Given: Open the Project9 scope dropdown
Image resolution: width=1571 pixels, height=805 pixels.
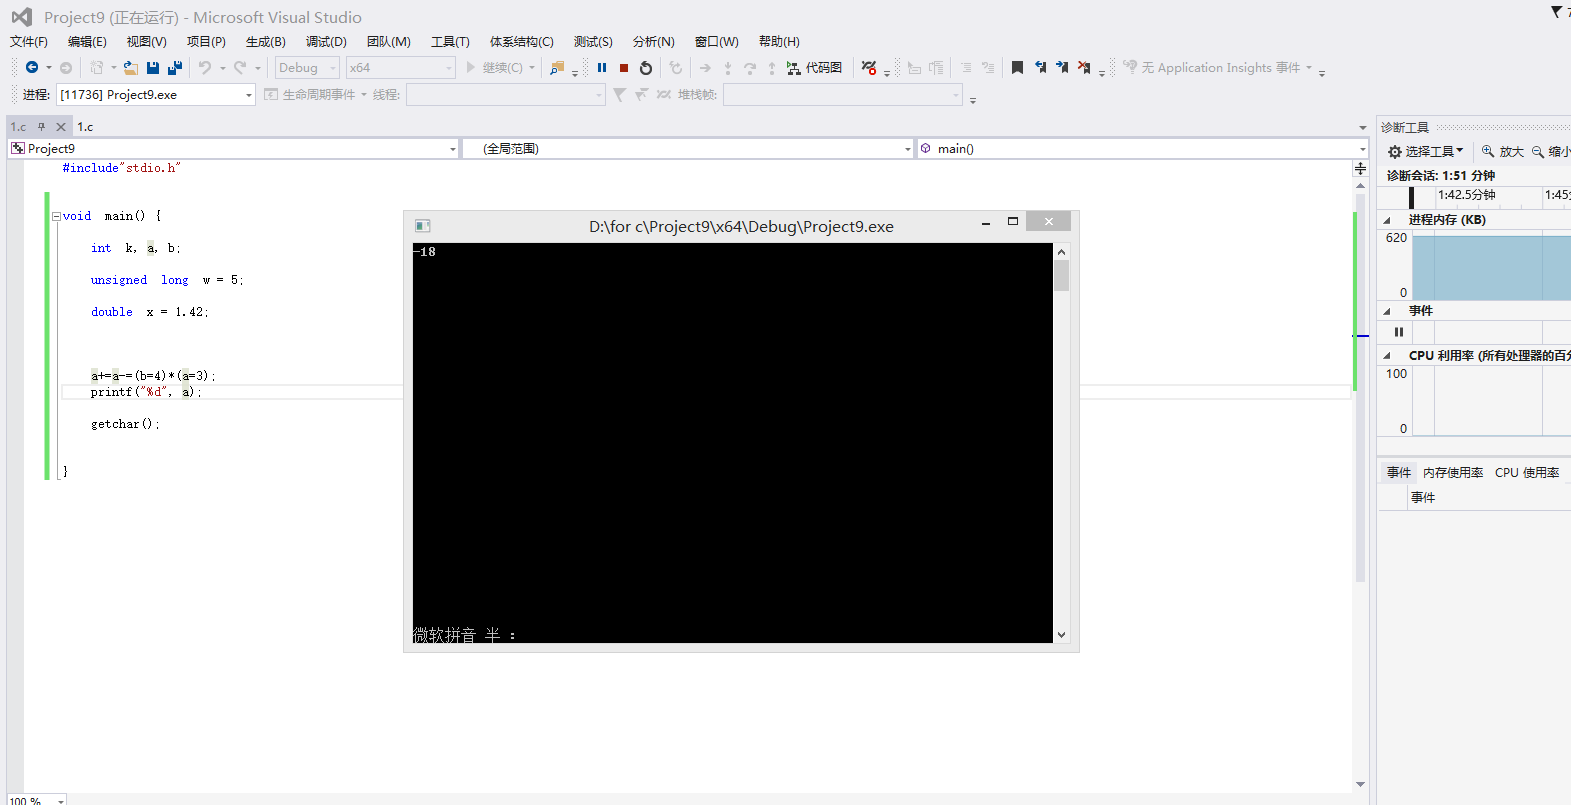Looking at the screenshot, I should 233,149.
